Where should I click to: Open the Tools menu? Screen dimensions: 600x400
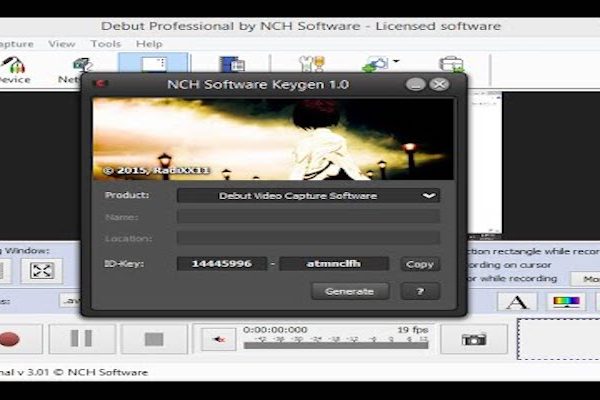(x=106, y=44)
